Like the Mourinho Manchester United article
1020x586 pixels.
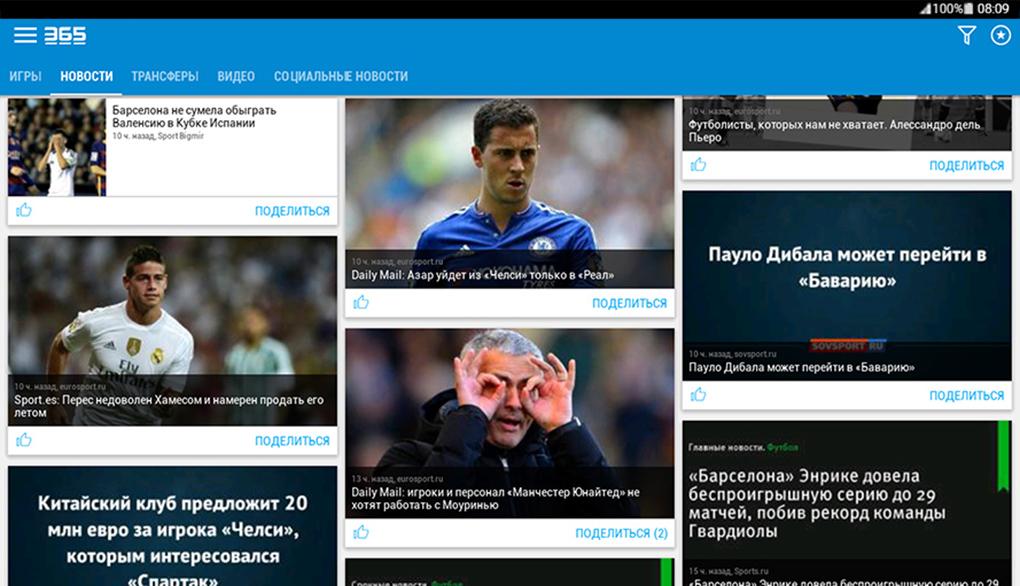tap(361, 533)
